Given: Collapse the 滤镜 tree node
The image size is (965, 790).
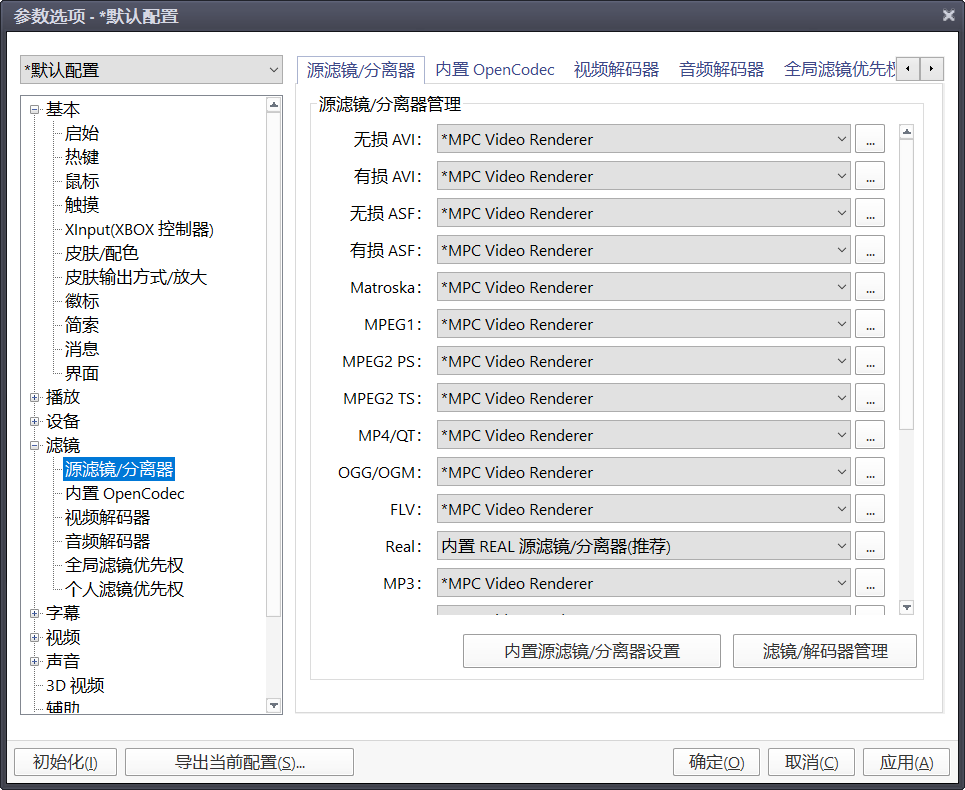Looking at the screenshot, I should coord(35,445).
